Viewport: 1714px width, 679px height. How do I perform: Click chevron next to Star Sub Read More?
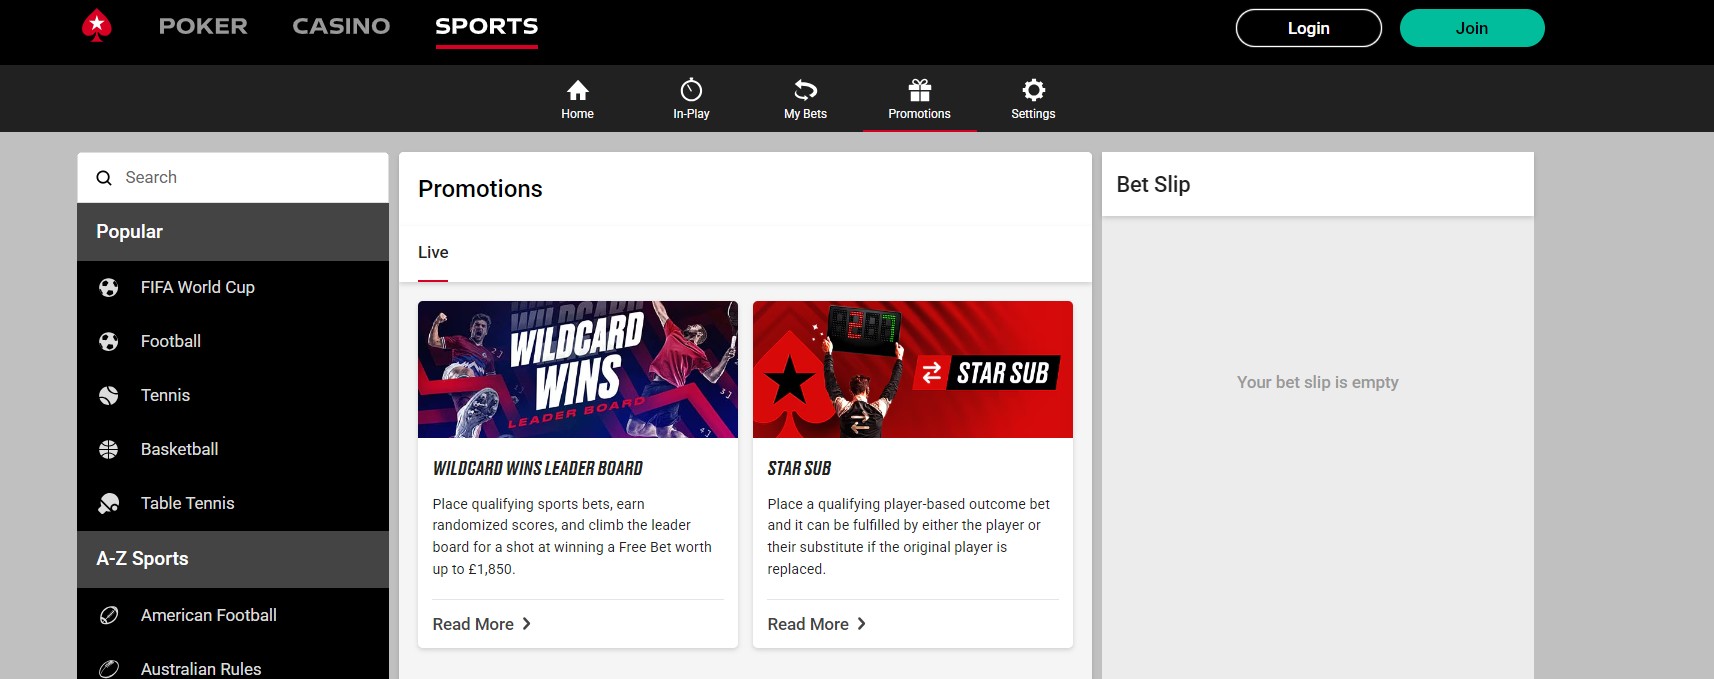point(862,624)
